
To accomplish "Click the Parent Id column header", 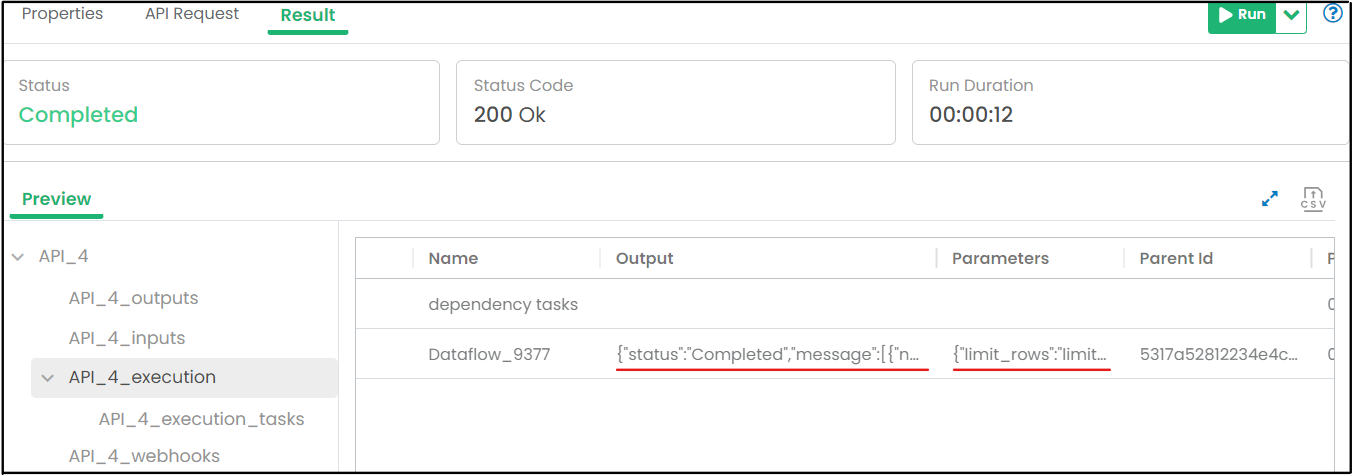I will [1176, 258].
